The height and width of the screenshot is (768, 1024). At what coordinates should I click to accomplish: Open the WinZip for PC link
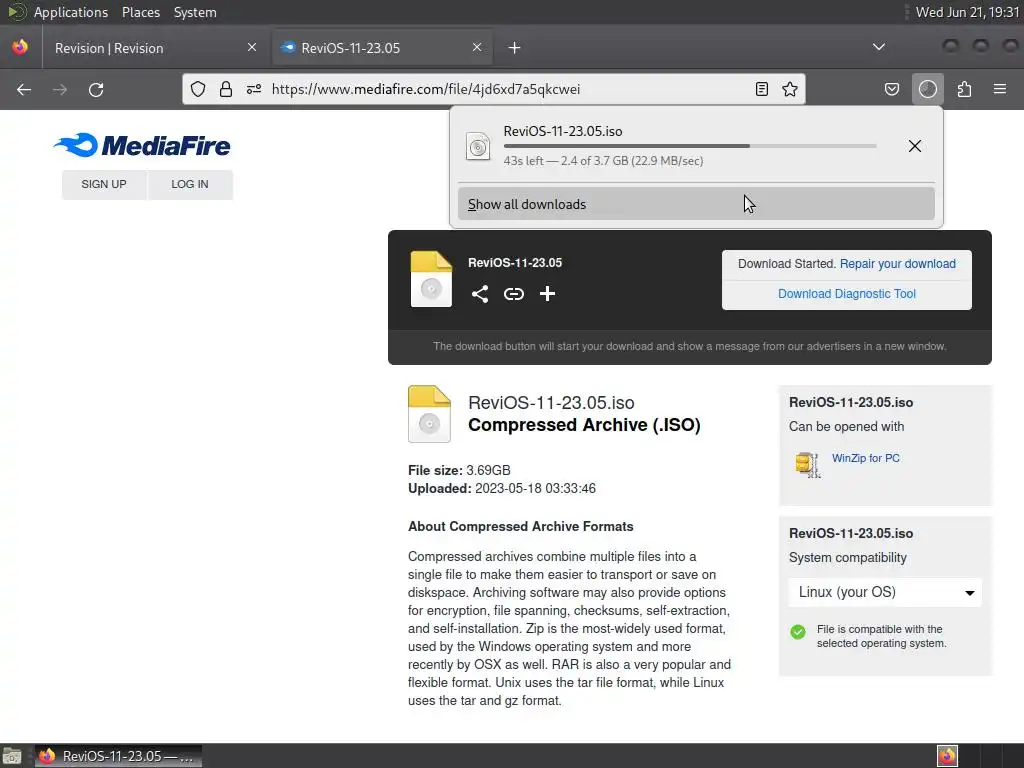pyautogui.click(x=865, y=458)
